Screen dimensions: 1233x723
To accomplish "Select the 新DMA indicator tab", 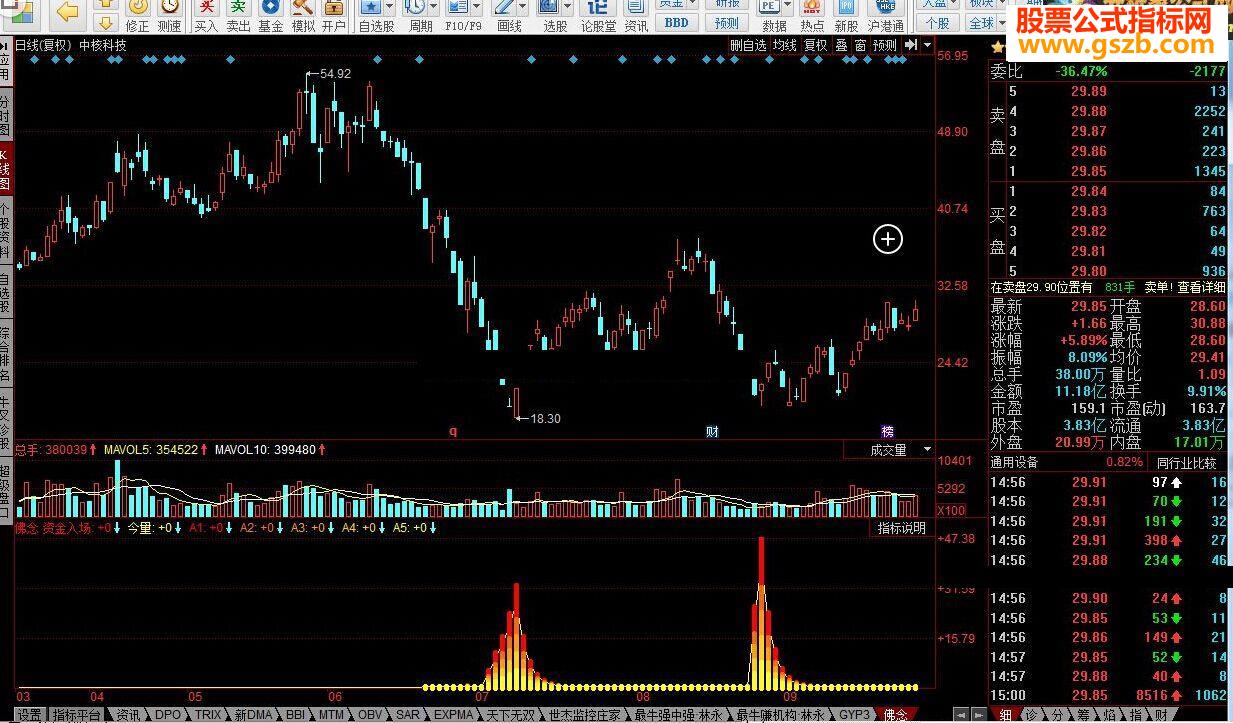I will [253, 715].
